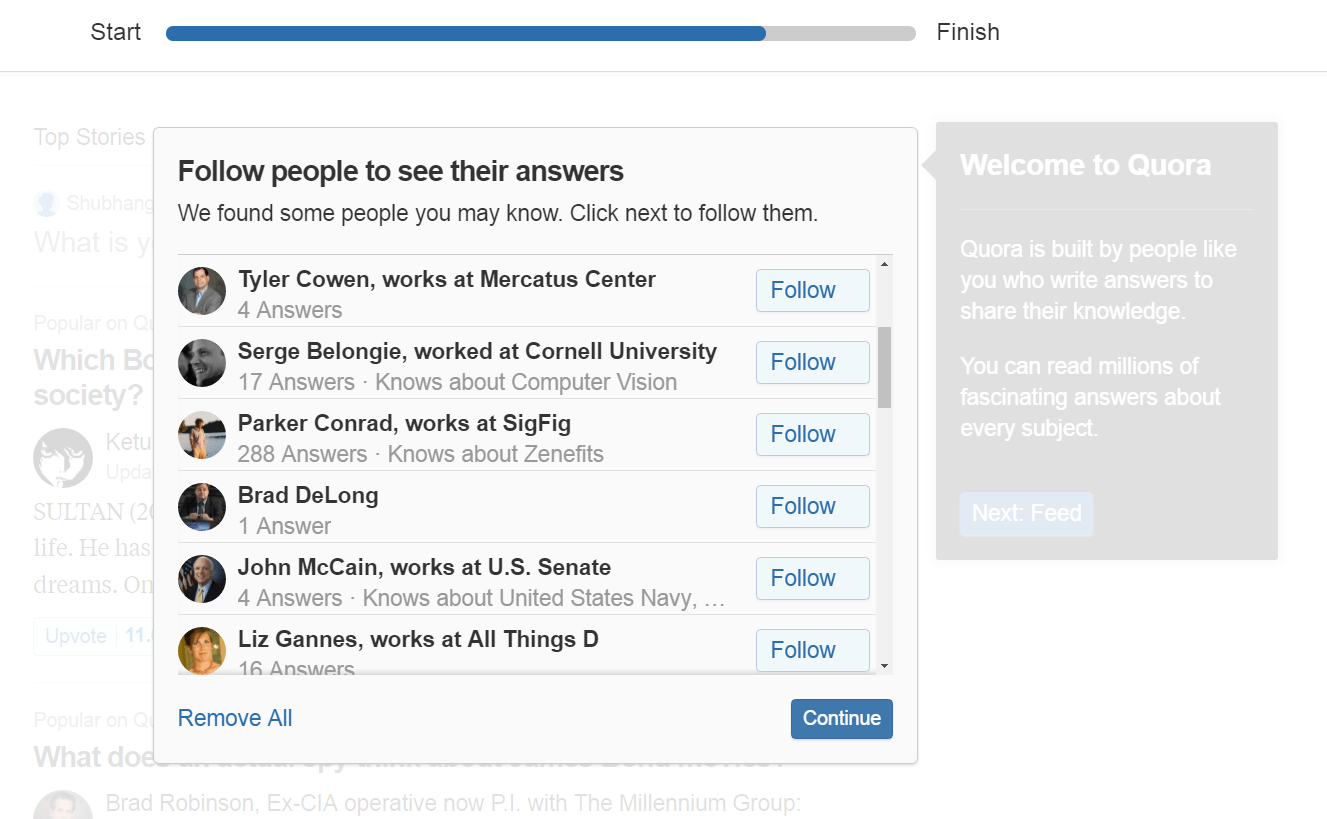1327x819 pixels.
Task: Click the Next: Feed button
Action: [x=1027, y=514]
